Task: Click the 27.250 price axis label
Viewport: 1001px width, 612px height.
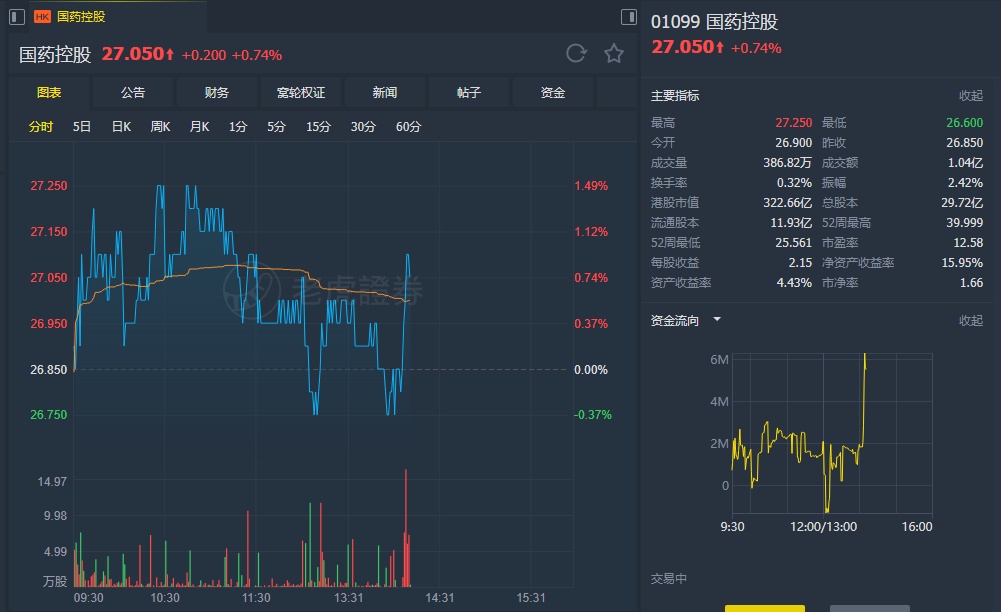Action: tap(49, 186)
